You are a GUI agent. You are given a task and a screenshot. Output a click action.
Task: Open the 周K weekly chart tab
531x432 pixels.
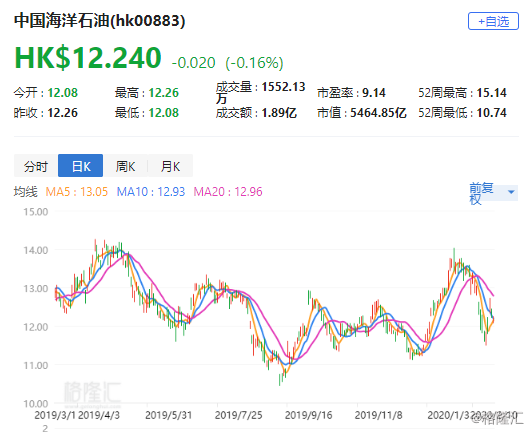[125, 166]
